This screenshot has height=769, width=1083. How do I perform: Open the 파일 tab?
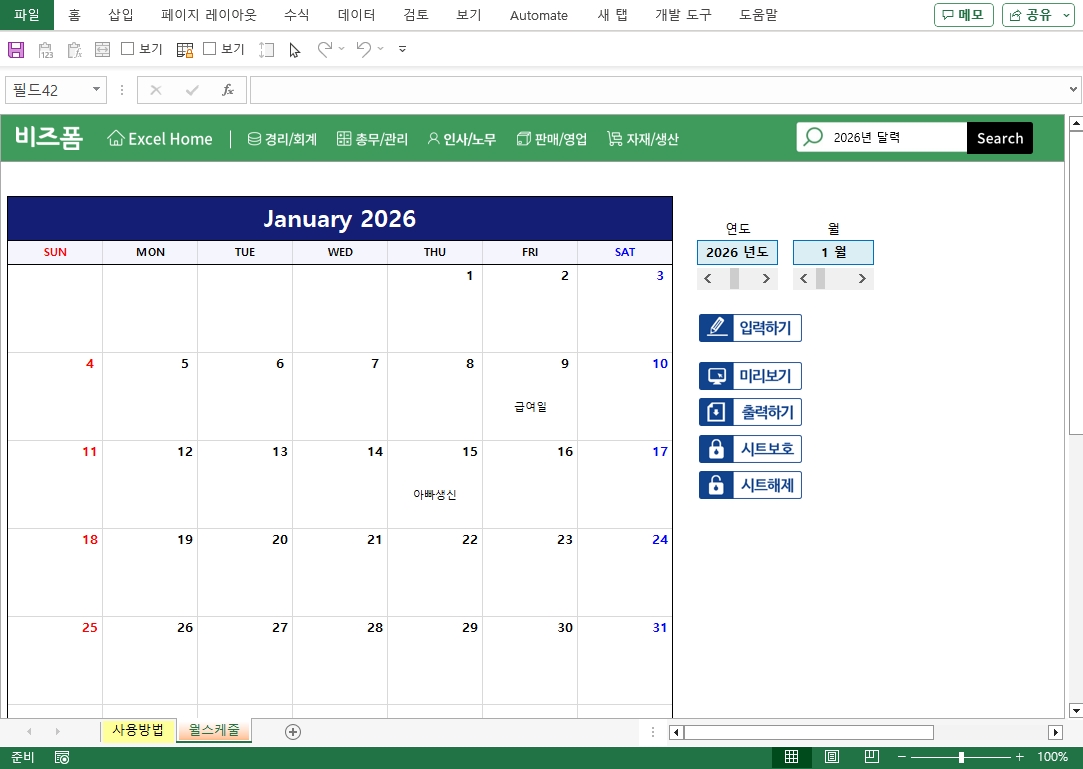tap(27, 15)
